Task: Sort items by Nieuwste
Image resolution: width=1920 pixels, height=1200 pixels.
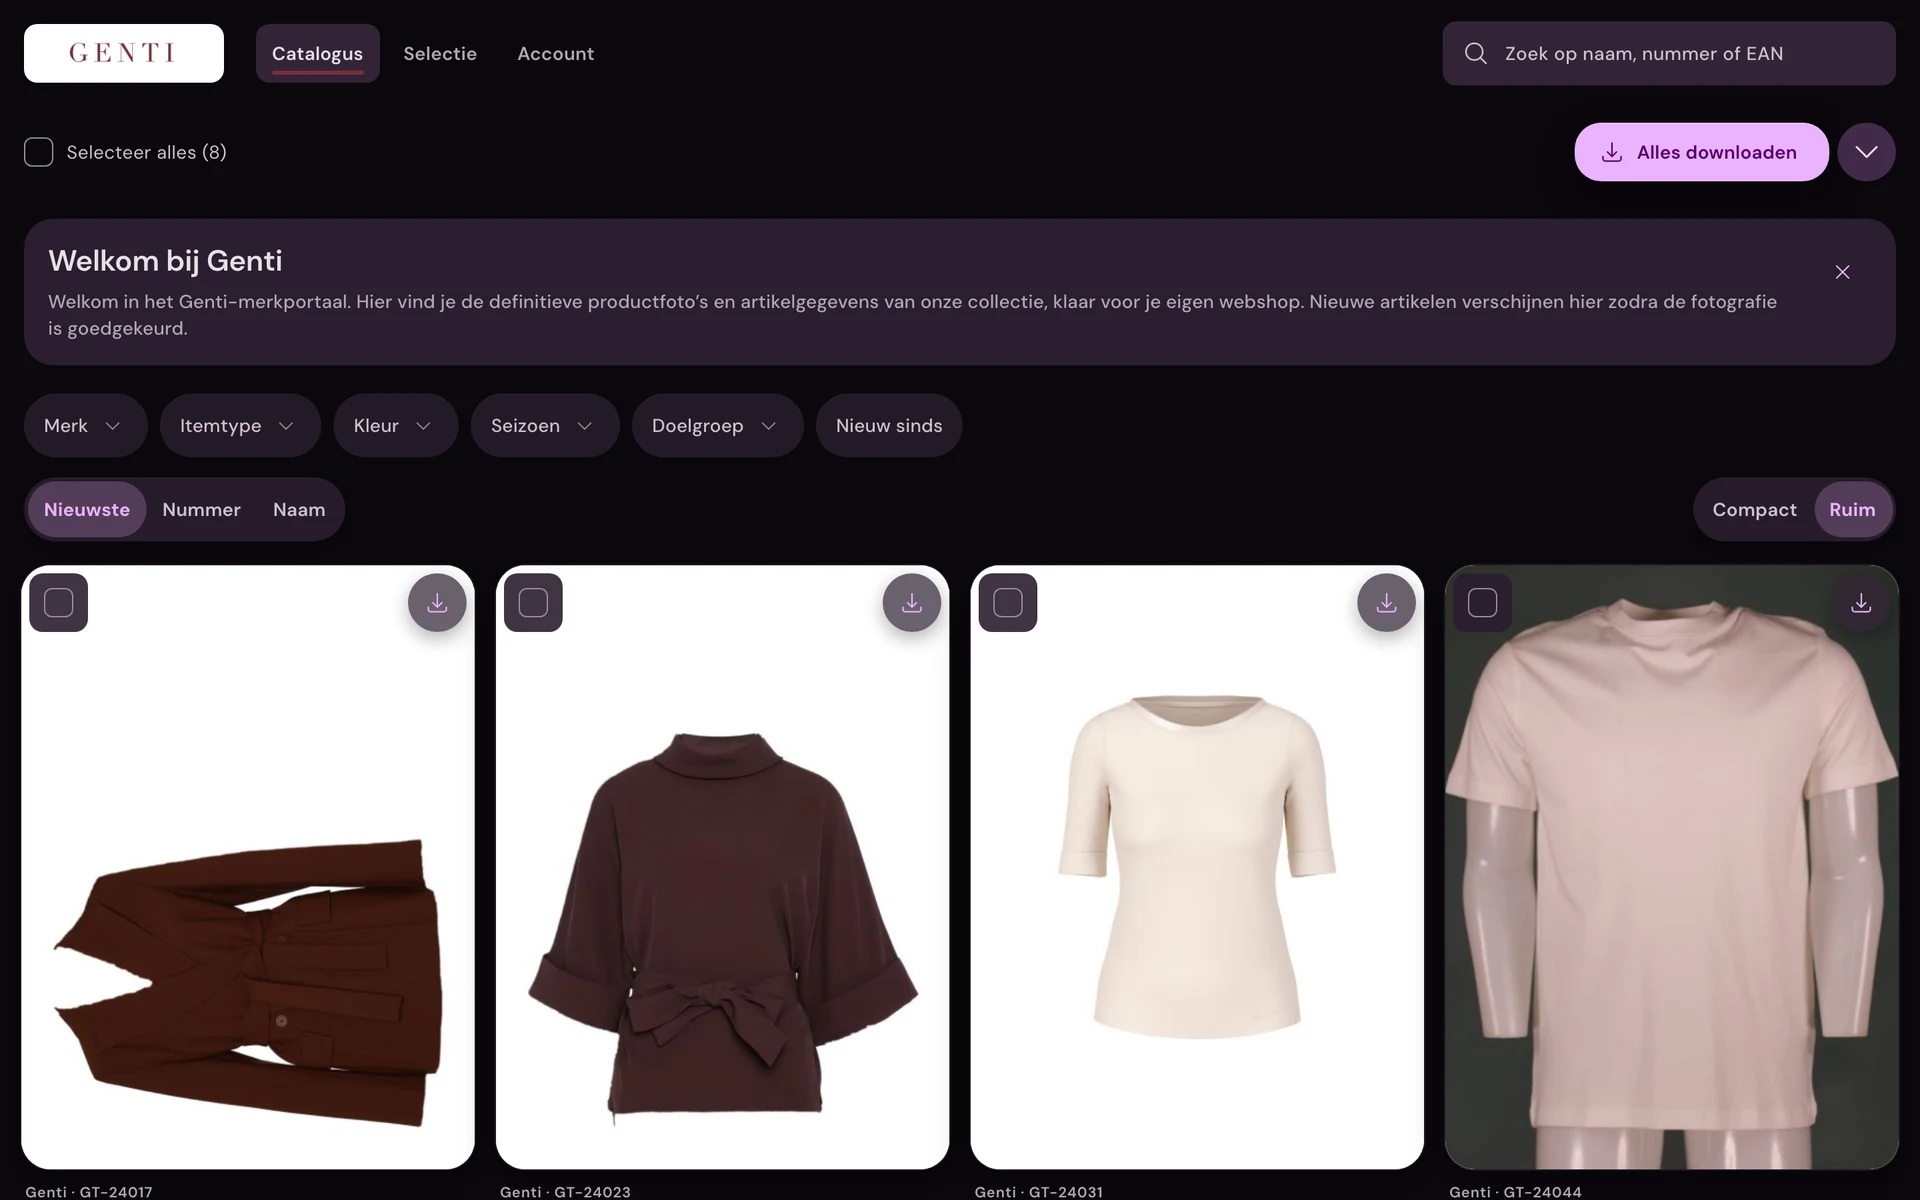Action: pos(87,509)
